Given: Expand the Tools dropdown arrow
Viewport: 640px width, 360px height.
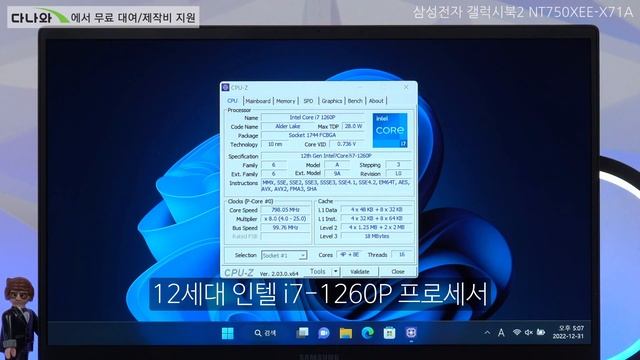Looking at the screenshot, I should point(336,271).
